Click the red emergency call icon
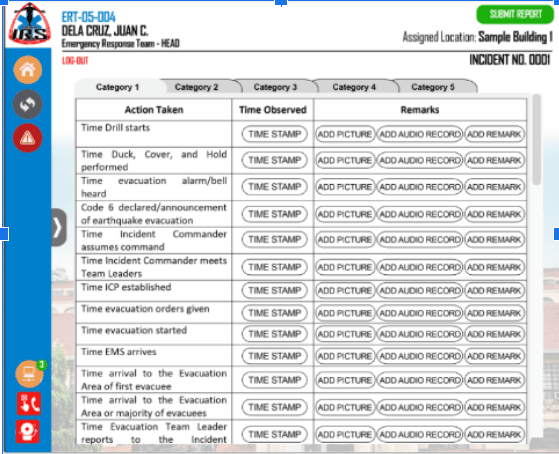Viewport: 559px width, 454px height. click(29, 403)
